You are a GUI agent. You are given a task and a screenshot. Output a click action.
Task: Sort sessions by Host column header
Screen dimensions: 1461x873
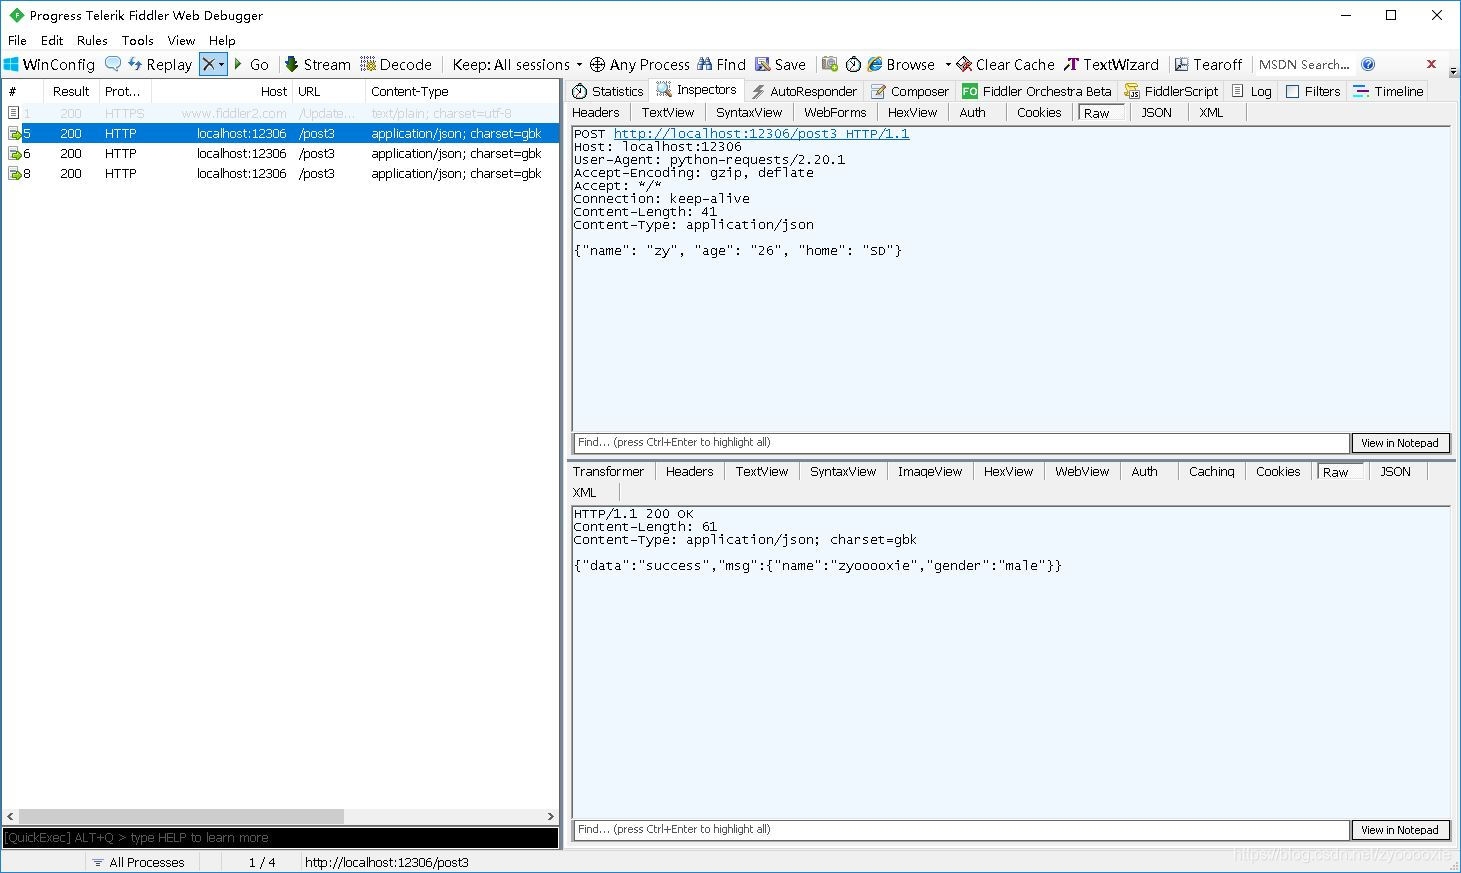click(x=222, y=91)
